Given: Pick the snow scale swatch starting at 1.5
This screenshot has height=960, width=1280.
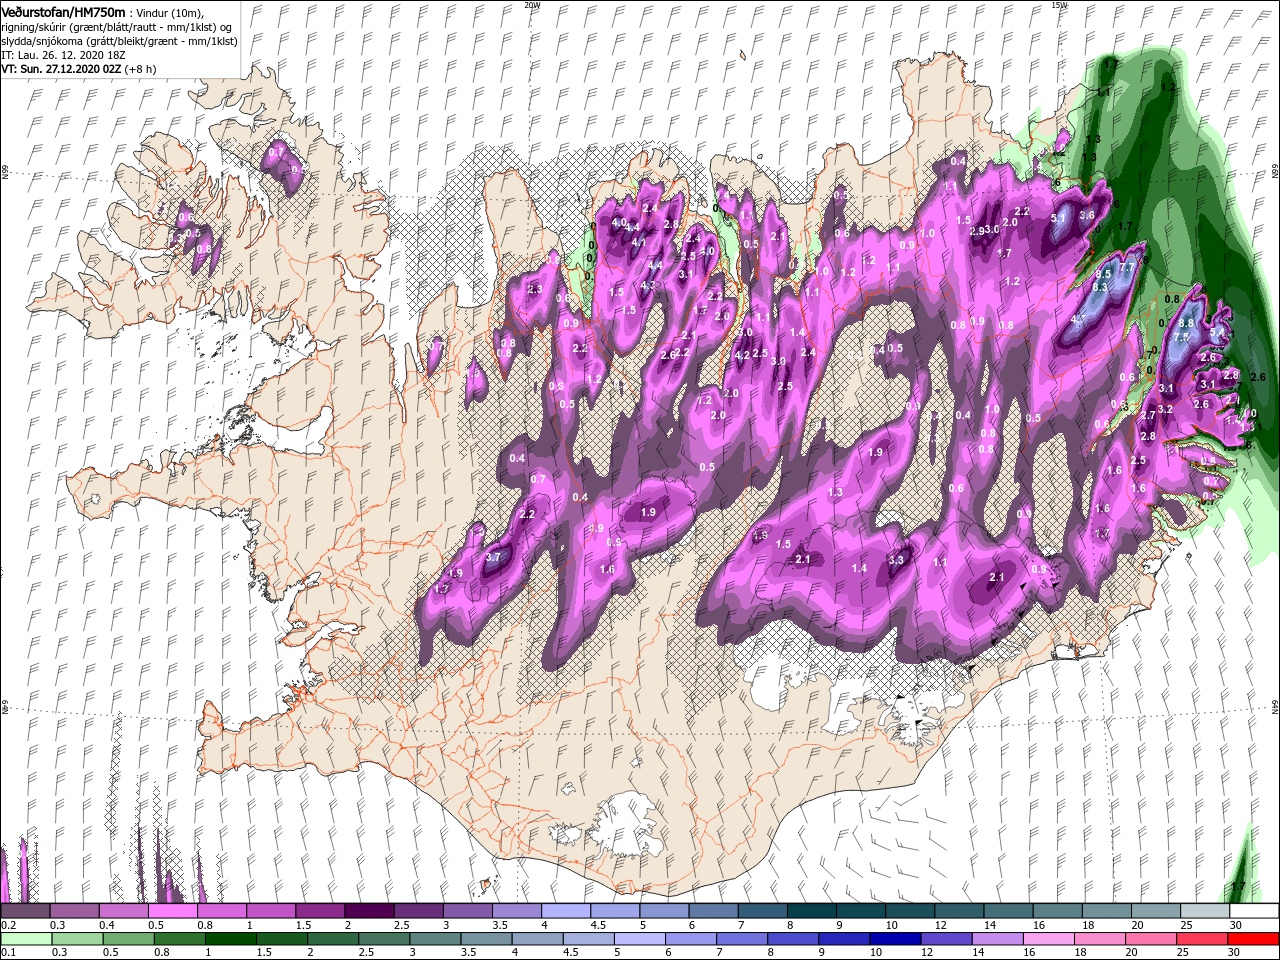Looking at the screenshot, I should point(318,909).
